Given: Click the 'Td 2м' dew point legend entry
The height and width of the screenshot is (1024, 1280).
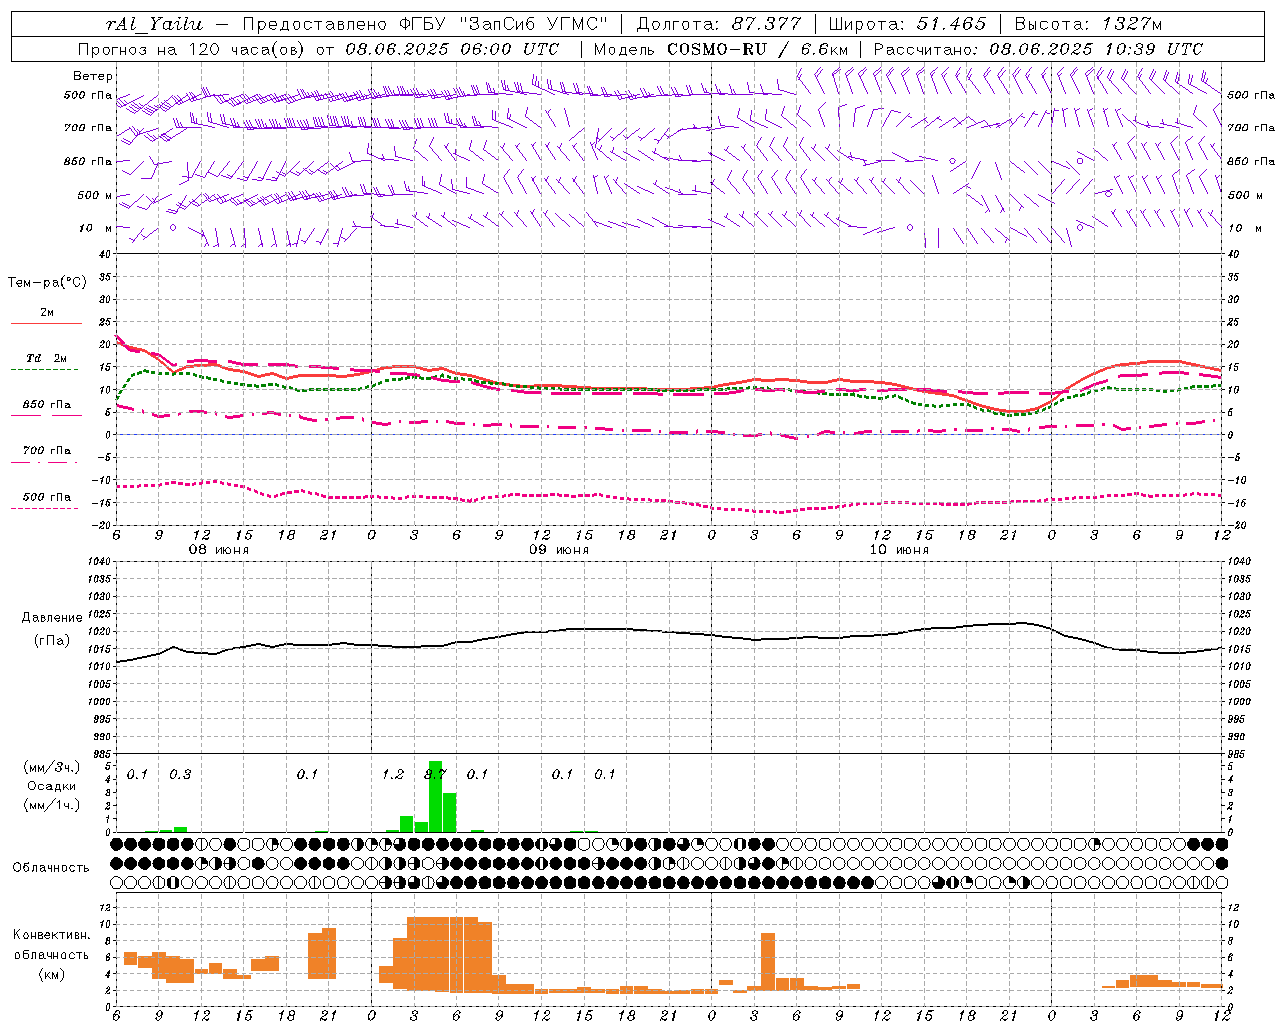Looking at the screenshot, I should point(46,358).
